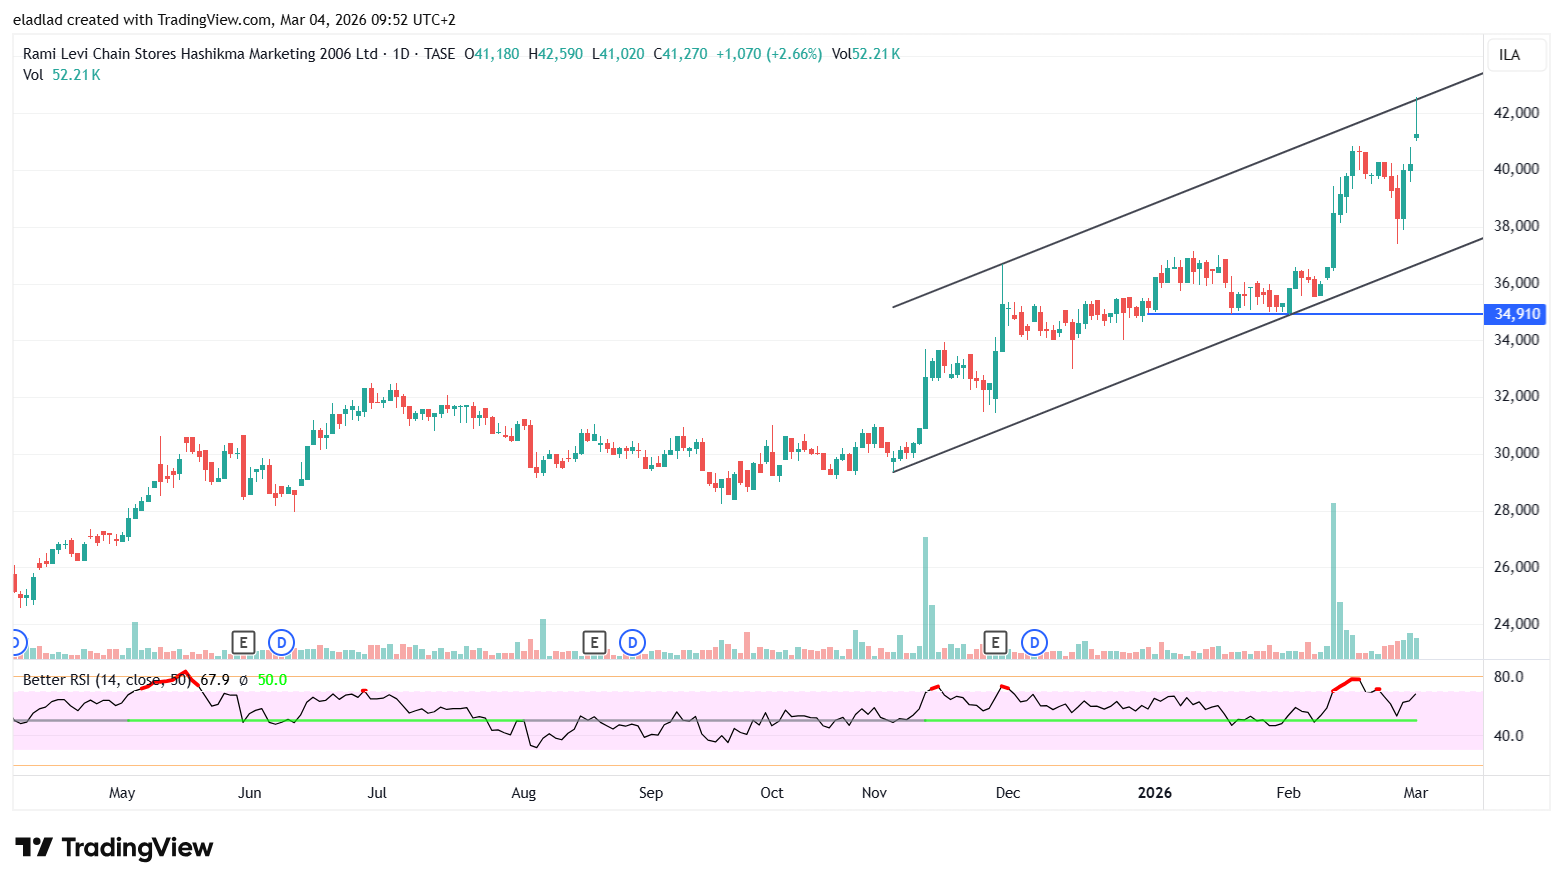Click the dividend D marker near June

pos(282,642)
